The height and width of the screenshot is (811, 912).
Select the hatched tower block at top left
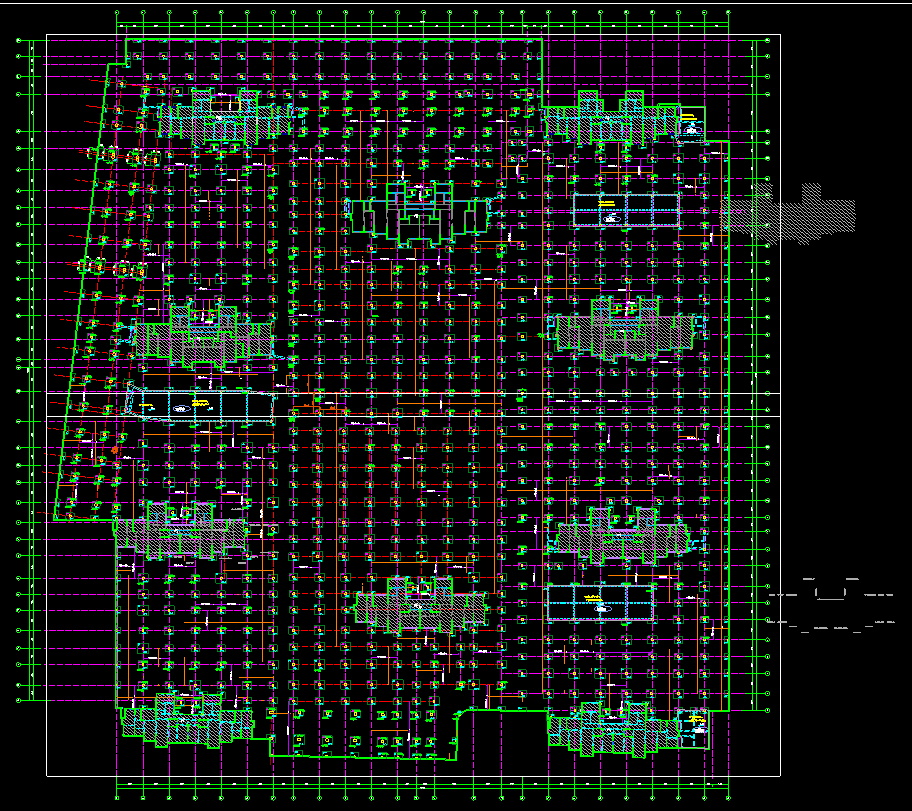pyautogui.click(x=224, y=117)
